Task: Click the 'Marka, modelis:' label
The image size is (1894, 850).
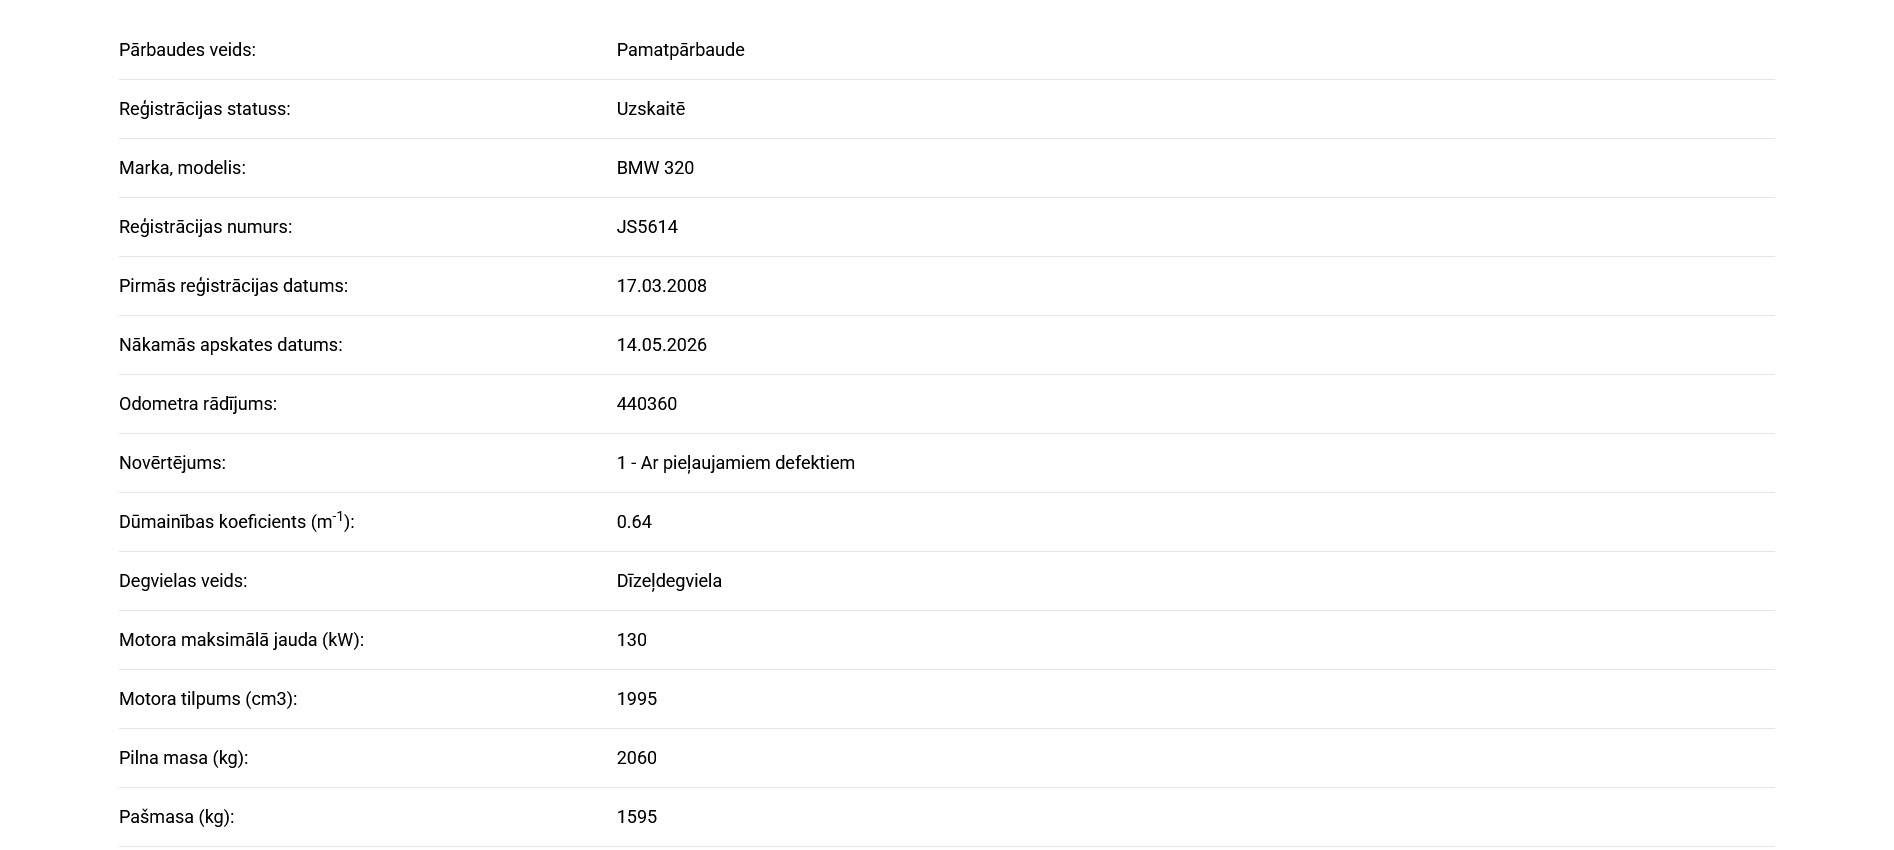Action: [x=182, y=168]
